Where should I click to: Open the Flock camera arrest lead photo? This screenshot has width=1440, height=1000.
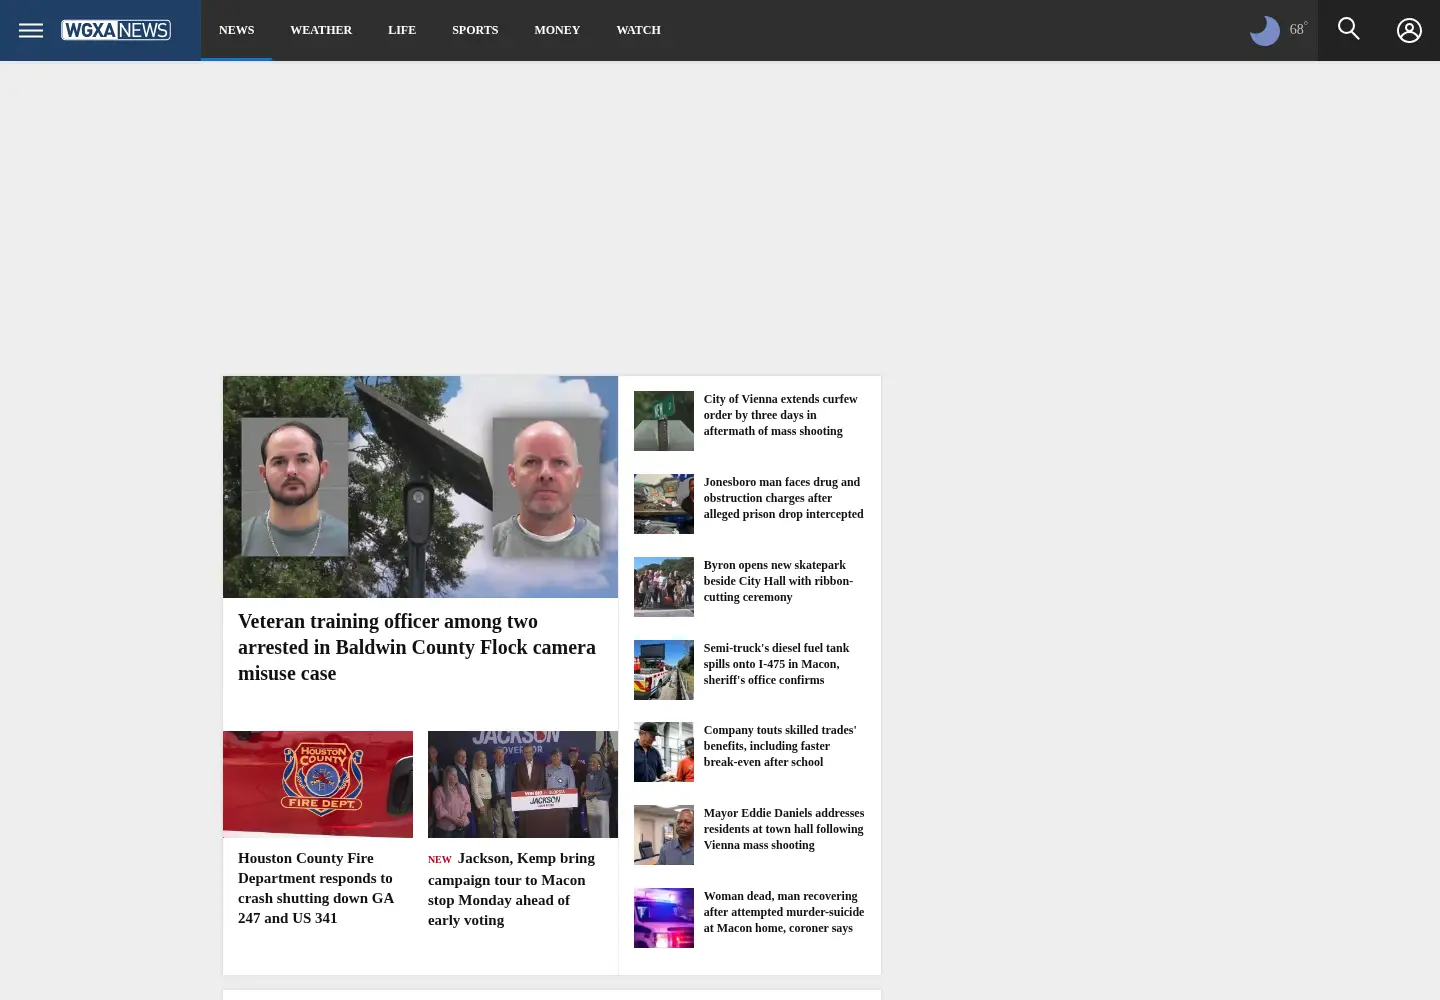tap(420, 487)
